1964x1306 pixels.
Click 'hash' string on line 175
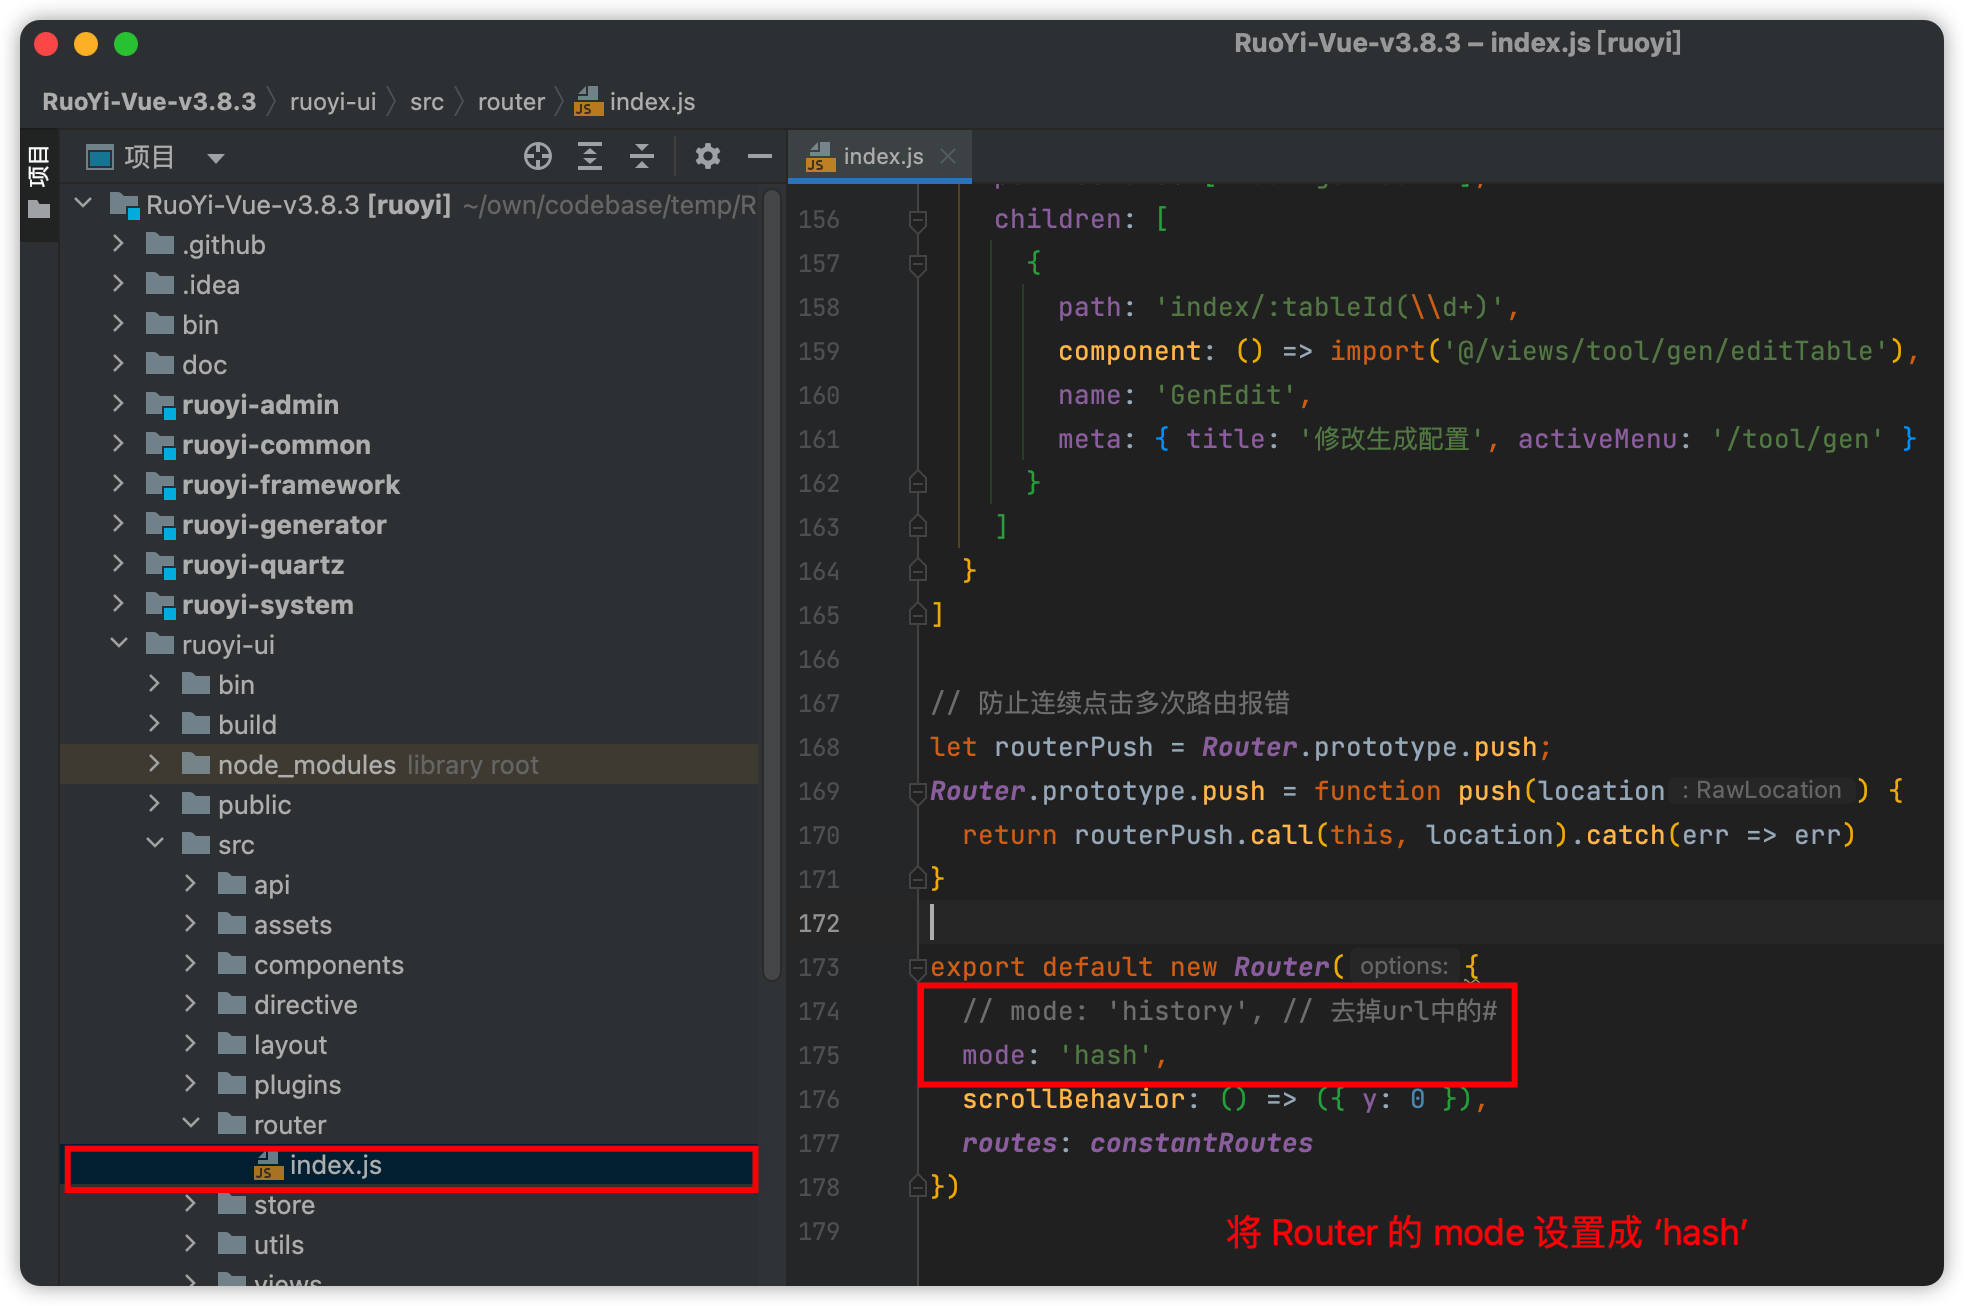[1105, 1055]
